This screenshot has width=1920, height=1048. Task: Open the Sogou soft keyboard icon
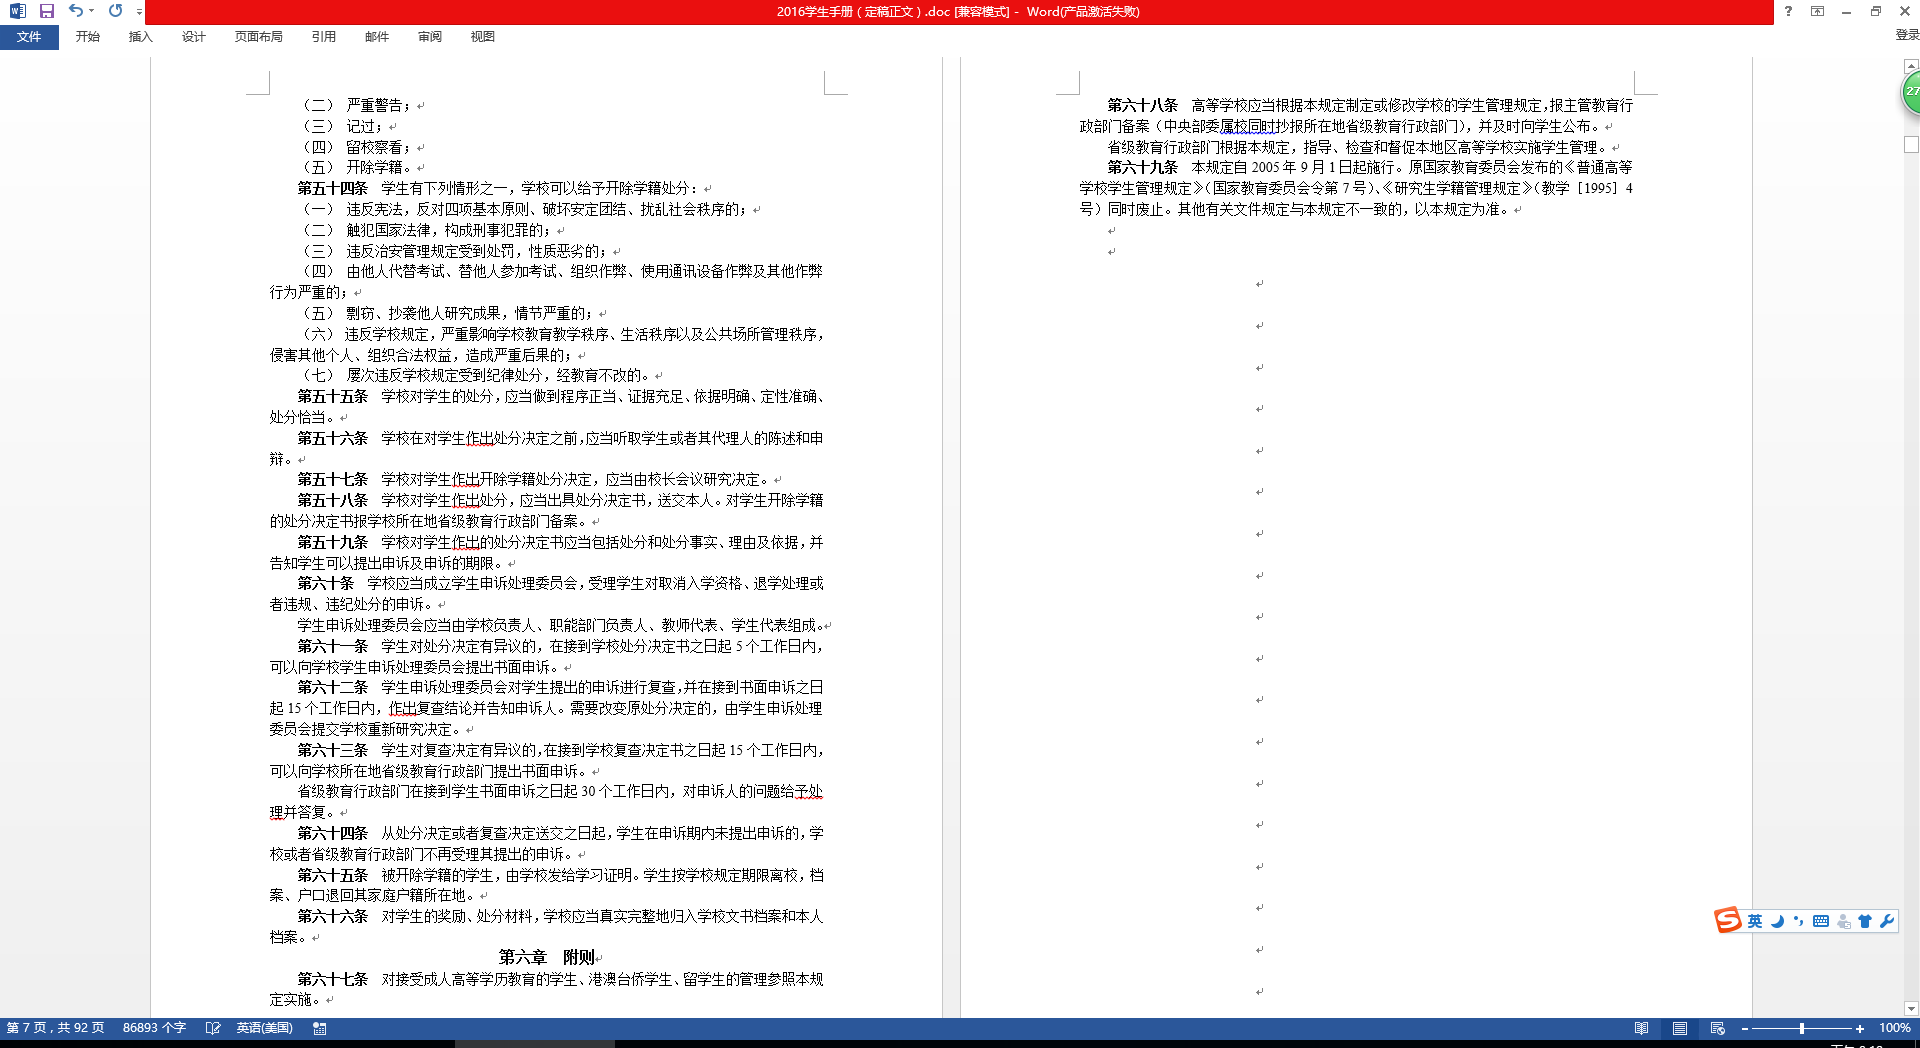tap(1821, 921)
